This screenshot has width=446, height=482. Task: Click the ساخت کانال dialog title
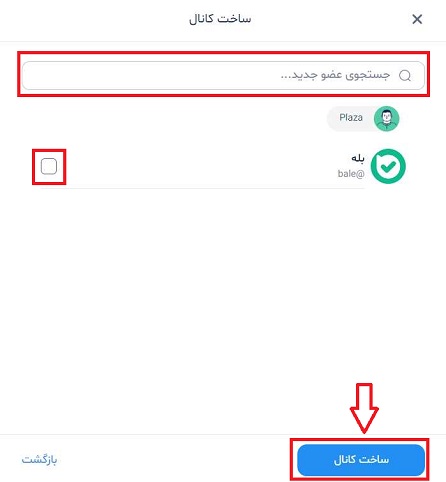(220, 19)
